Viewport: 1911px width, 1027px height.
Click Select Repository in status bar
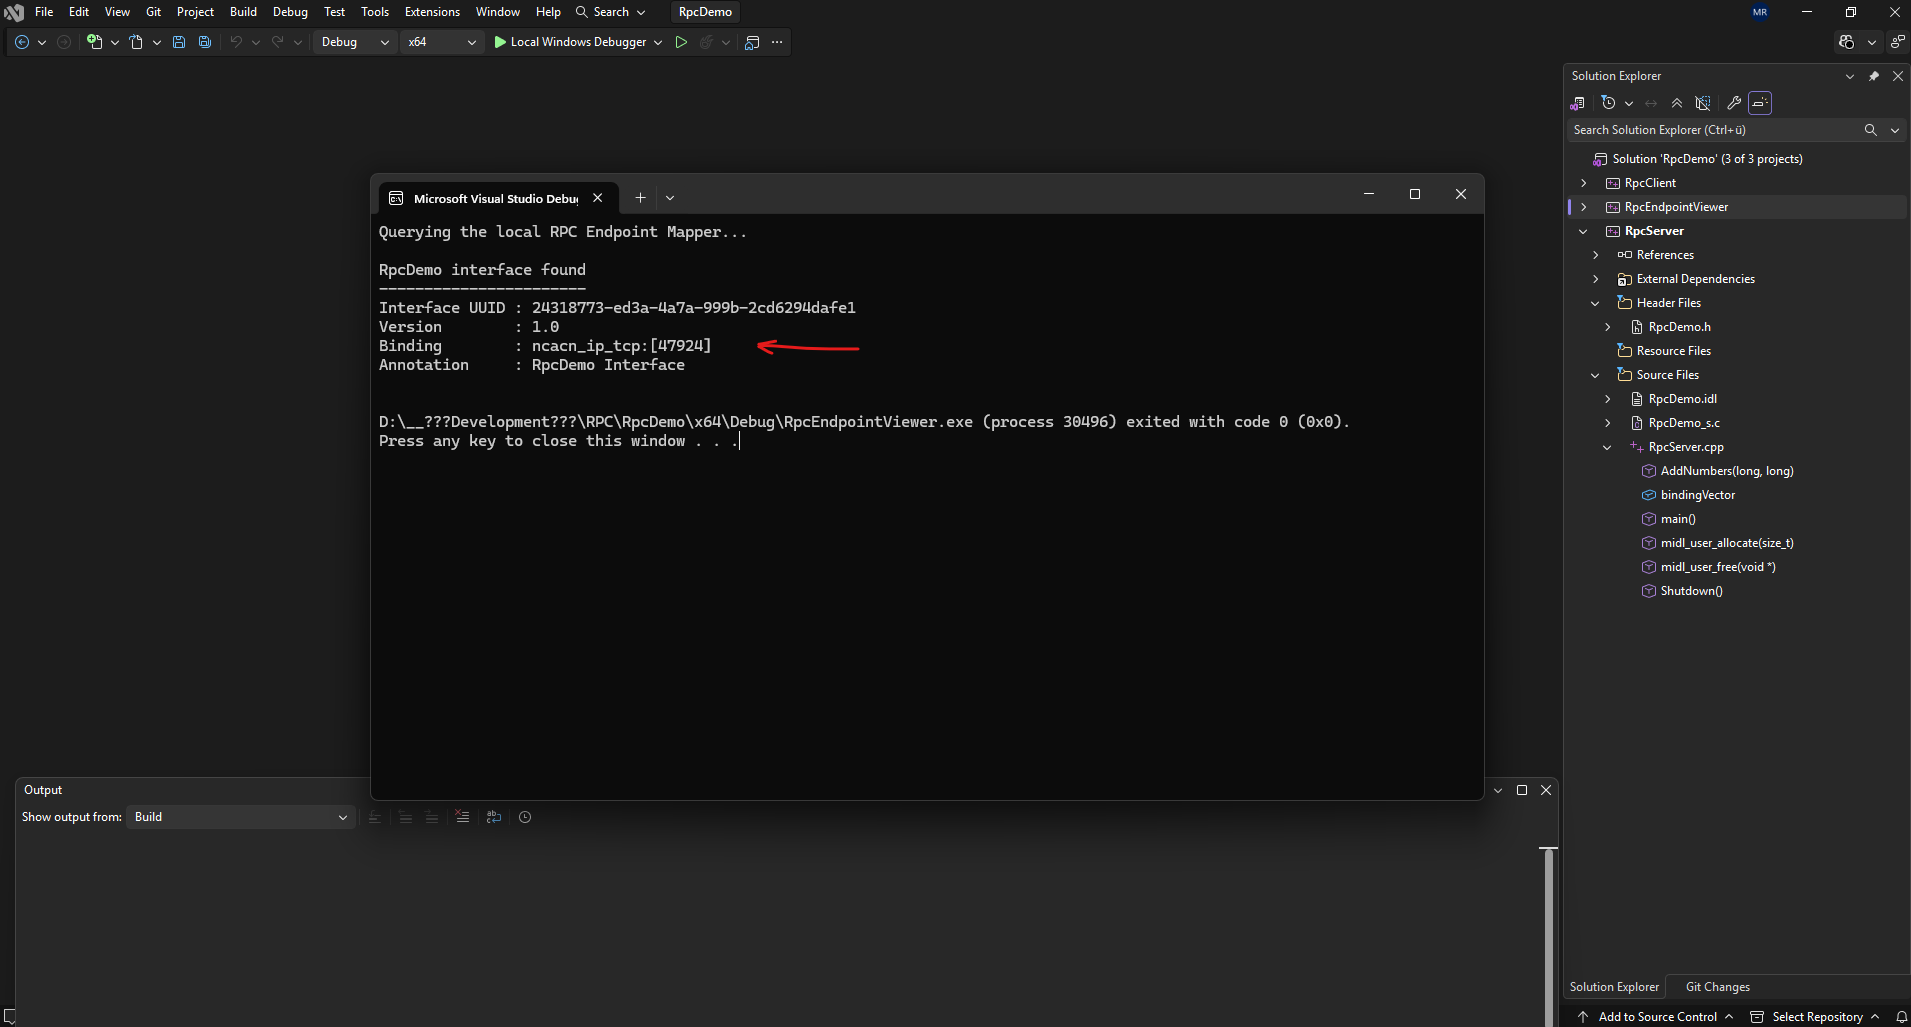click(x=1815, y=1017)
